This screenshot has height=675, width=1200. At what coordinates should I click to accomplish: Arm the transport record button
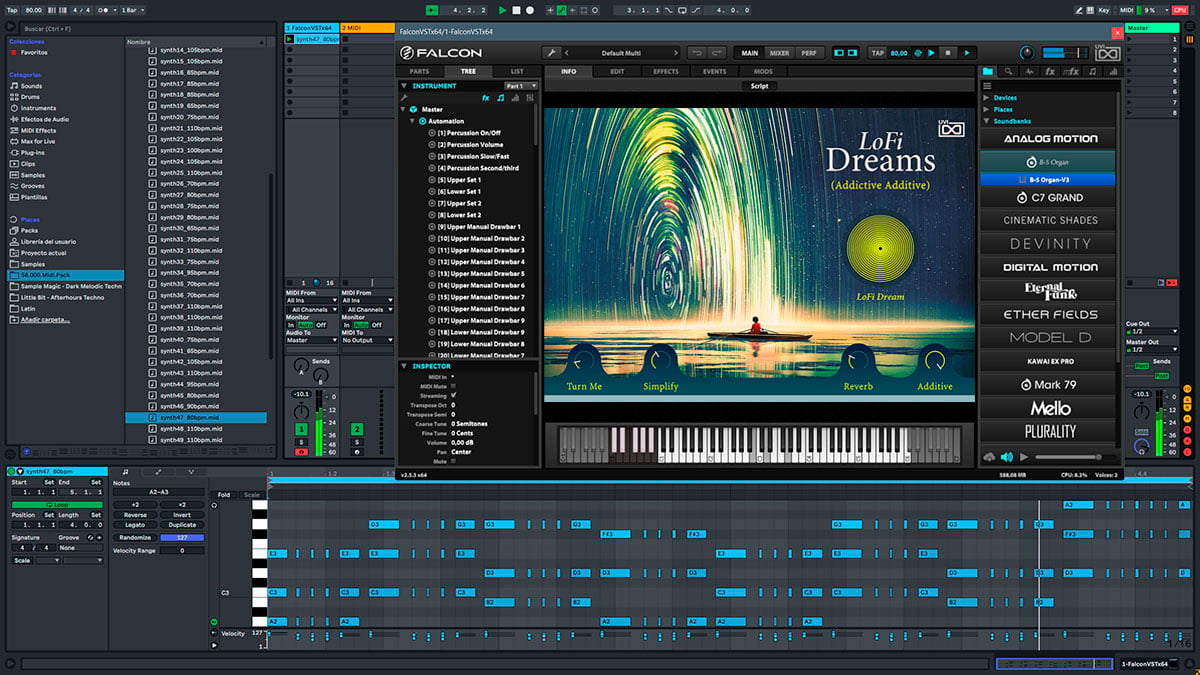coord(530,10)
